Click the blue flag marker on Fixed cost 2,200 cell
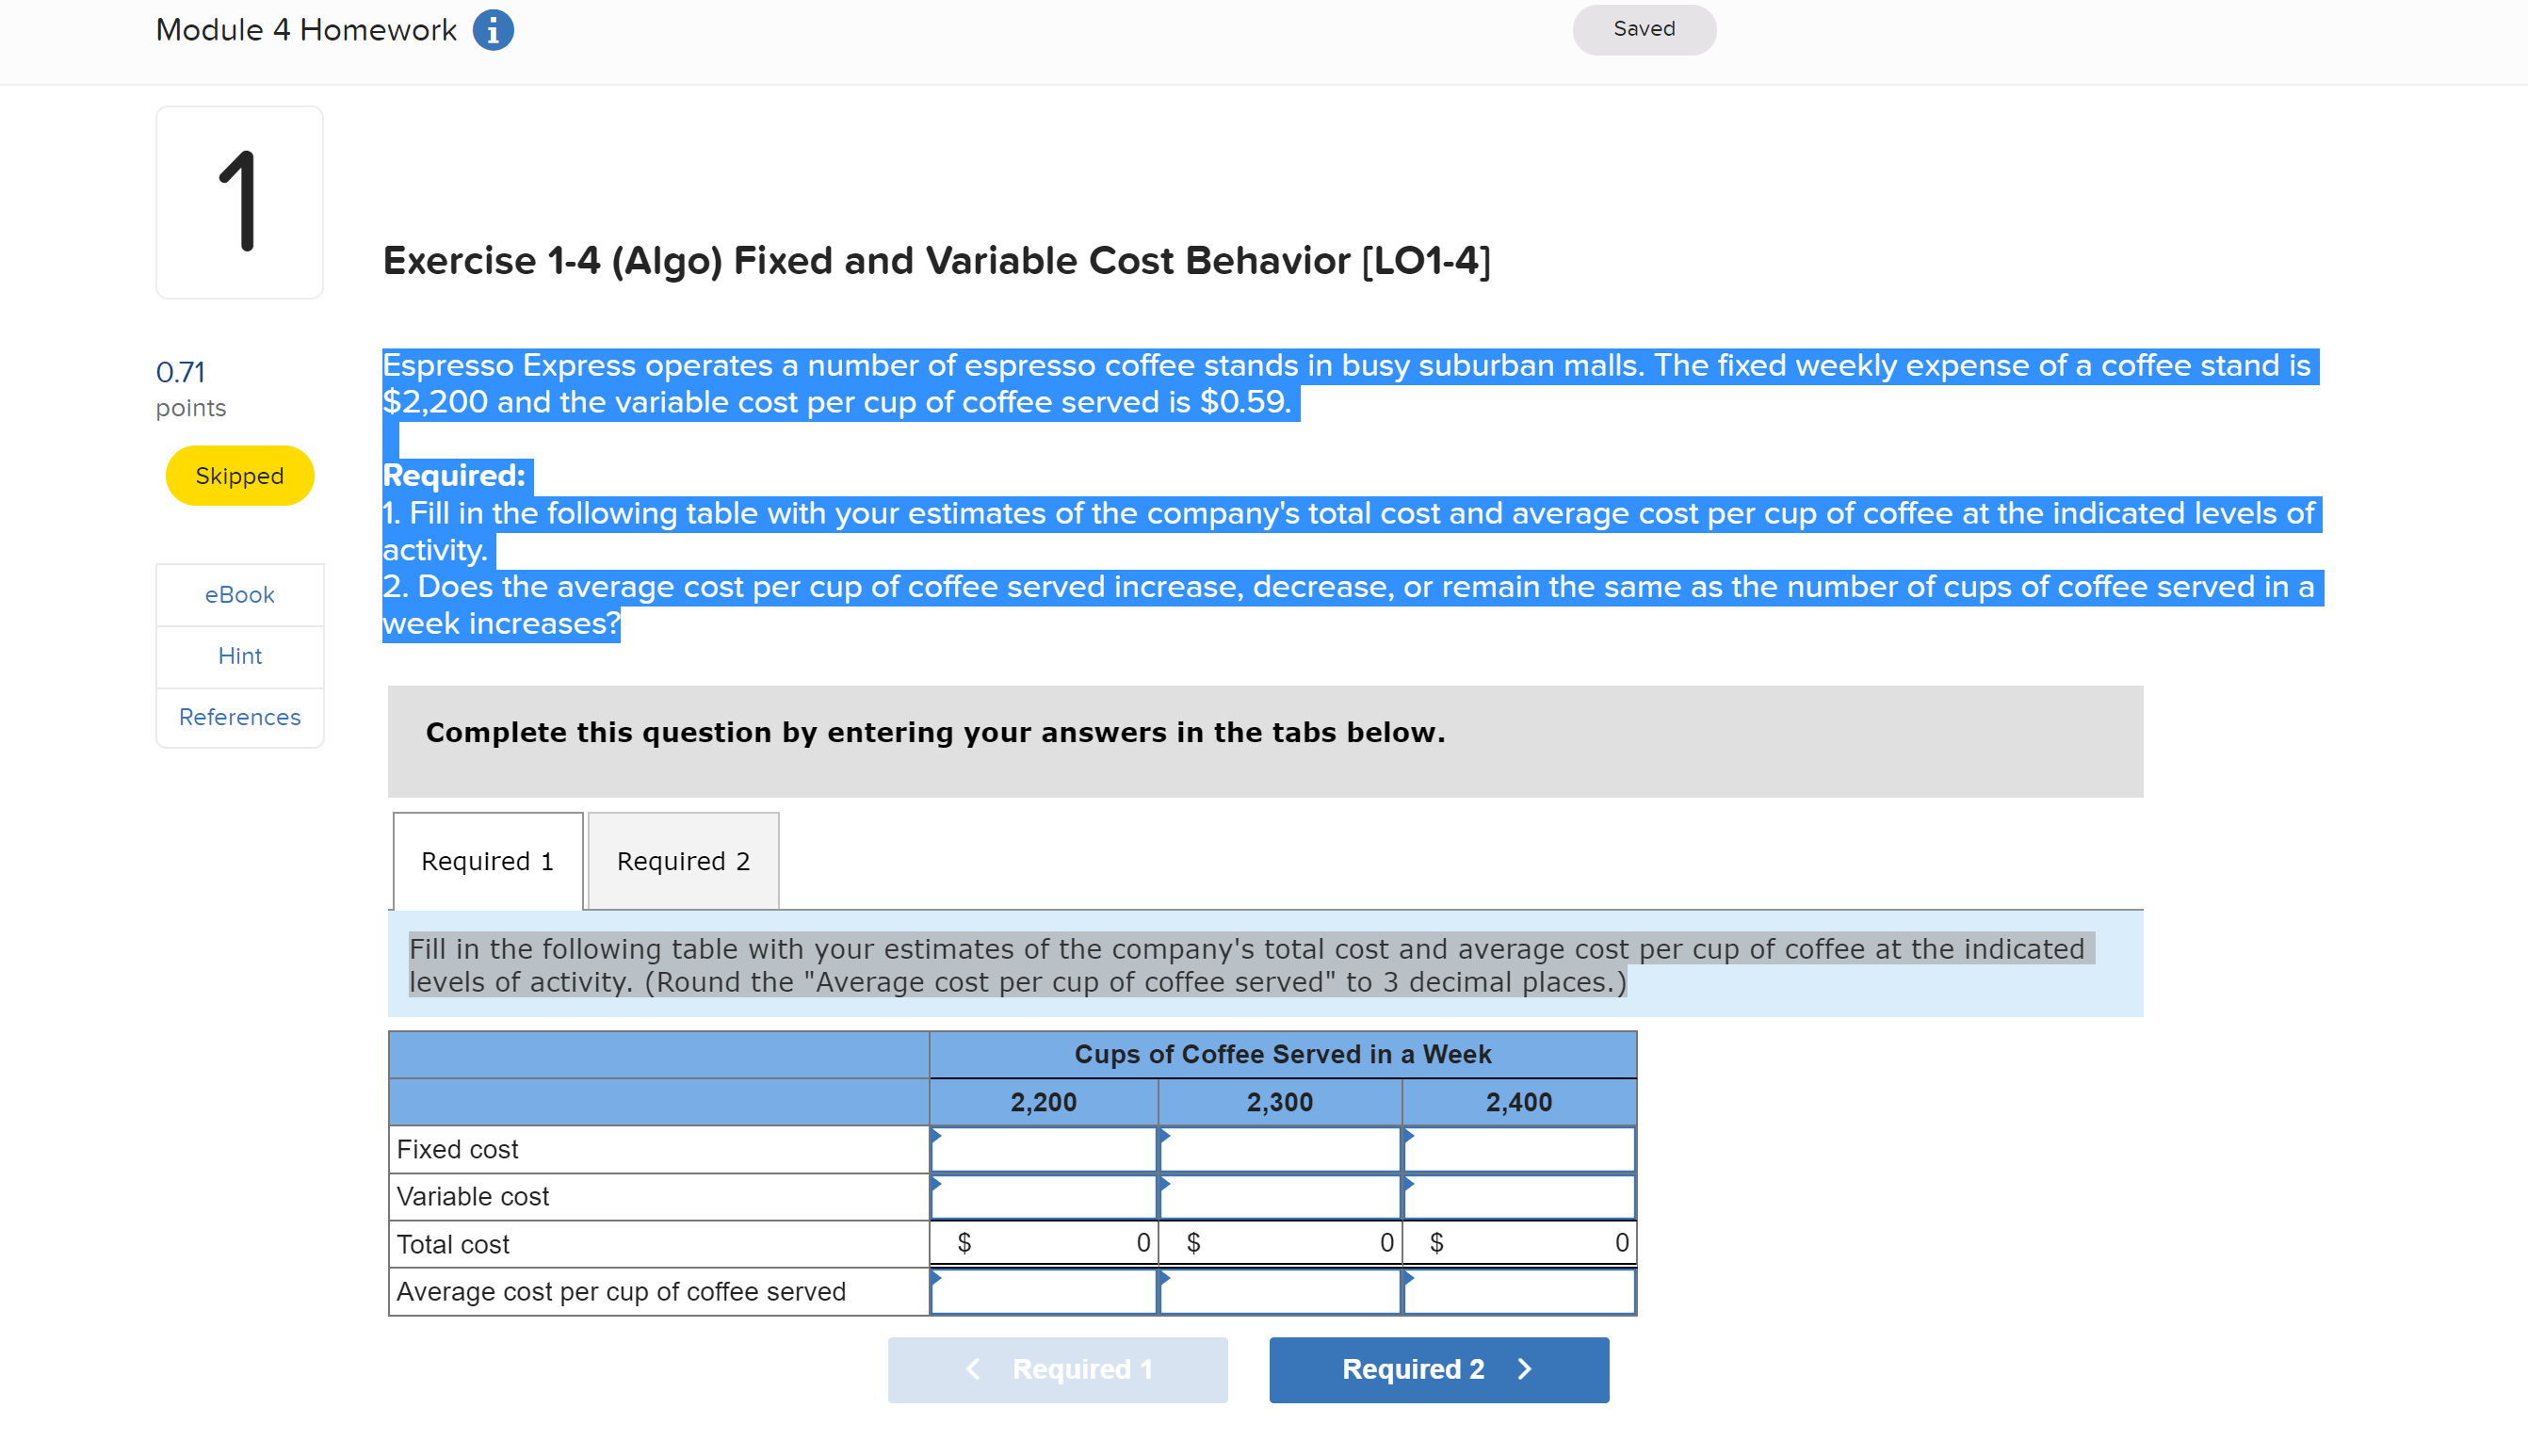This screenshot has width=2528, height=1456. (938, 1137)
